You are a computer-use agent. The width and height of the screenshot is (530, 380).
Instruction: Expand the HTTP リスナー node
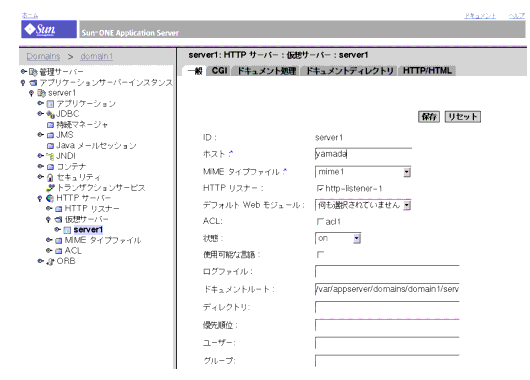pos(49,208)
